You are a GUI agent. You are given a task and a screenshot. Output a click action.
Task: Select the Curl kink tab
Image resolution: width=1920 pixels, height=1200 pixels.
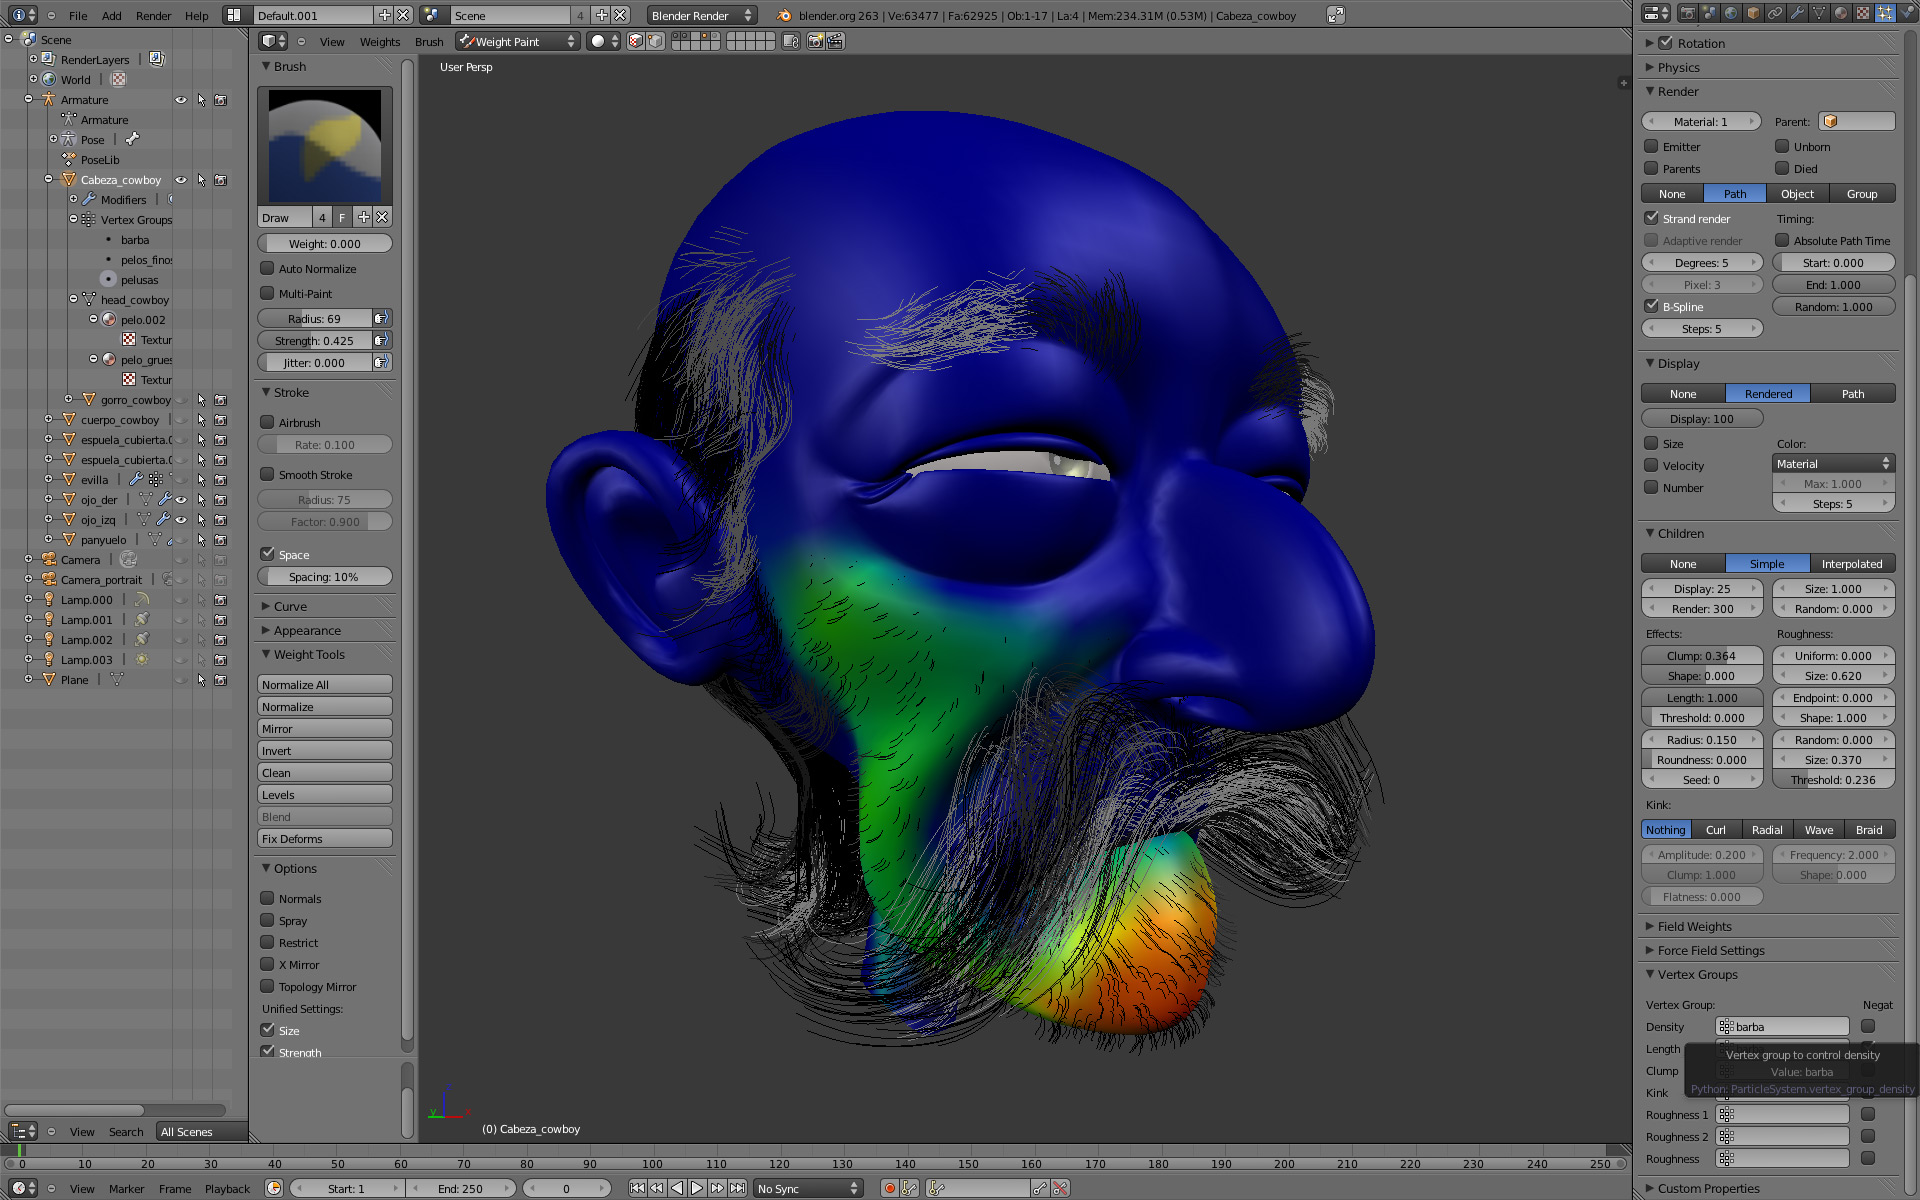tap(1715, 829)
